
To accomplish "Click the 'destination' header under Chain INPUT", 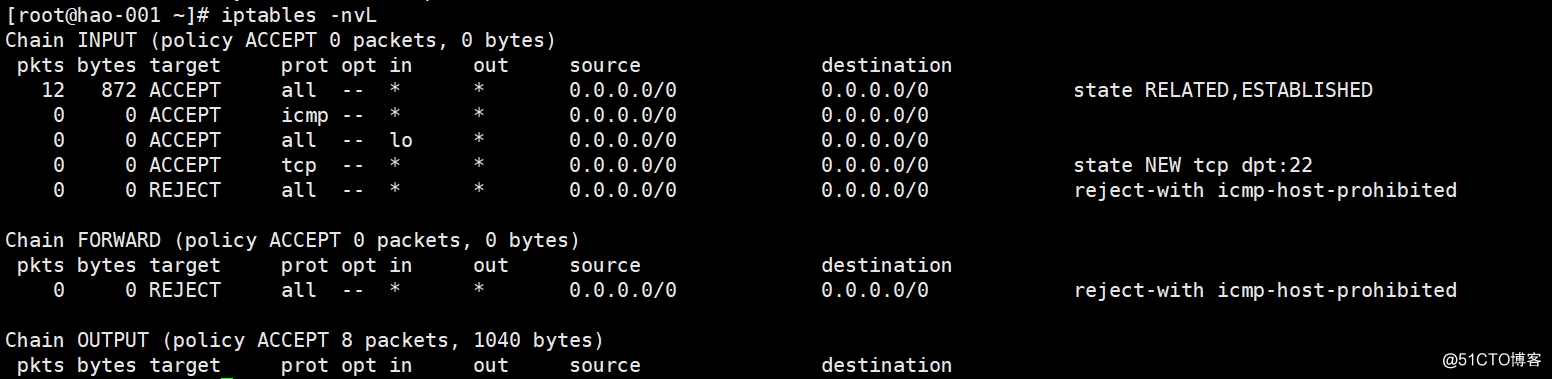I will 887,65.
